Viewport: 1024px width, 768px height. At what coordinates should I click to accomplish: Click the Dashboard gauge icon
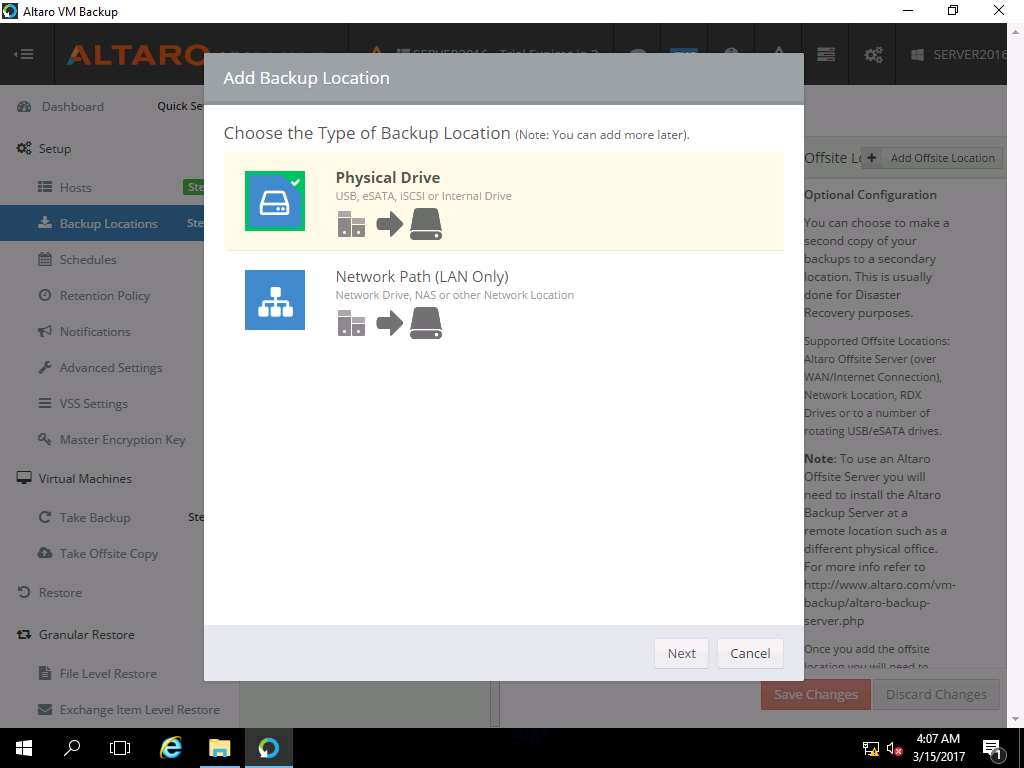(24, 106)
